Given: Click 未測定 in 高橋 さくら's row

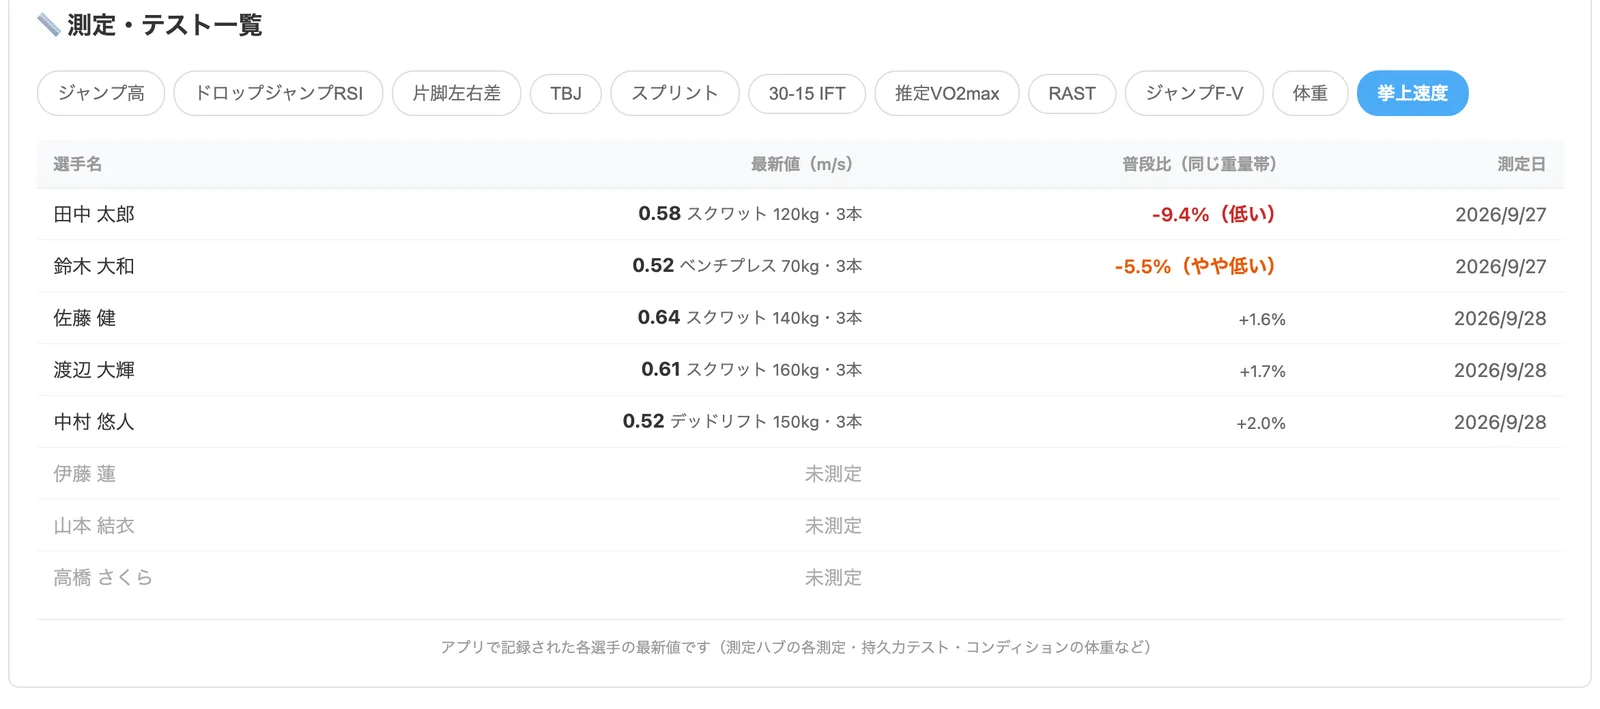Looking at the screenshot, I should pos(833,578).
